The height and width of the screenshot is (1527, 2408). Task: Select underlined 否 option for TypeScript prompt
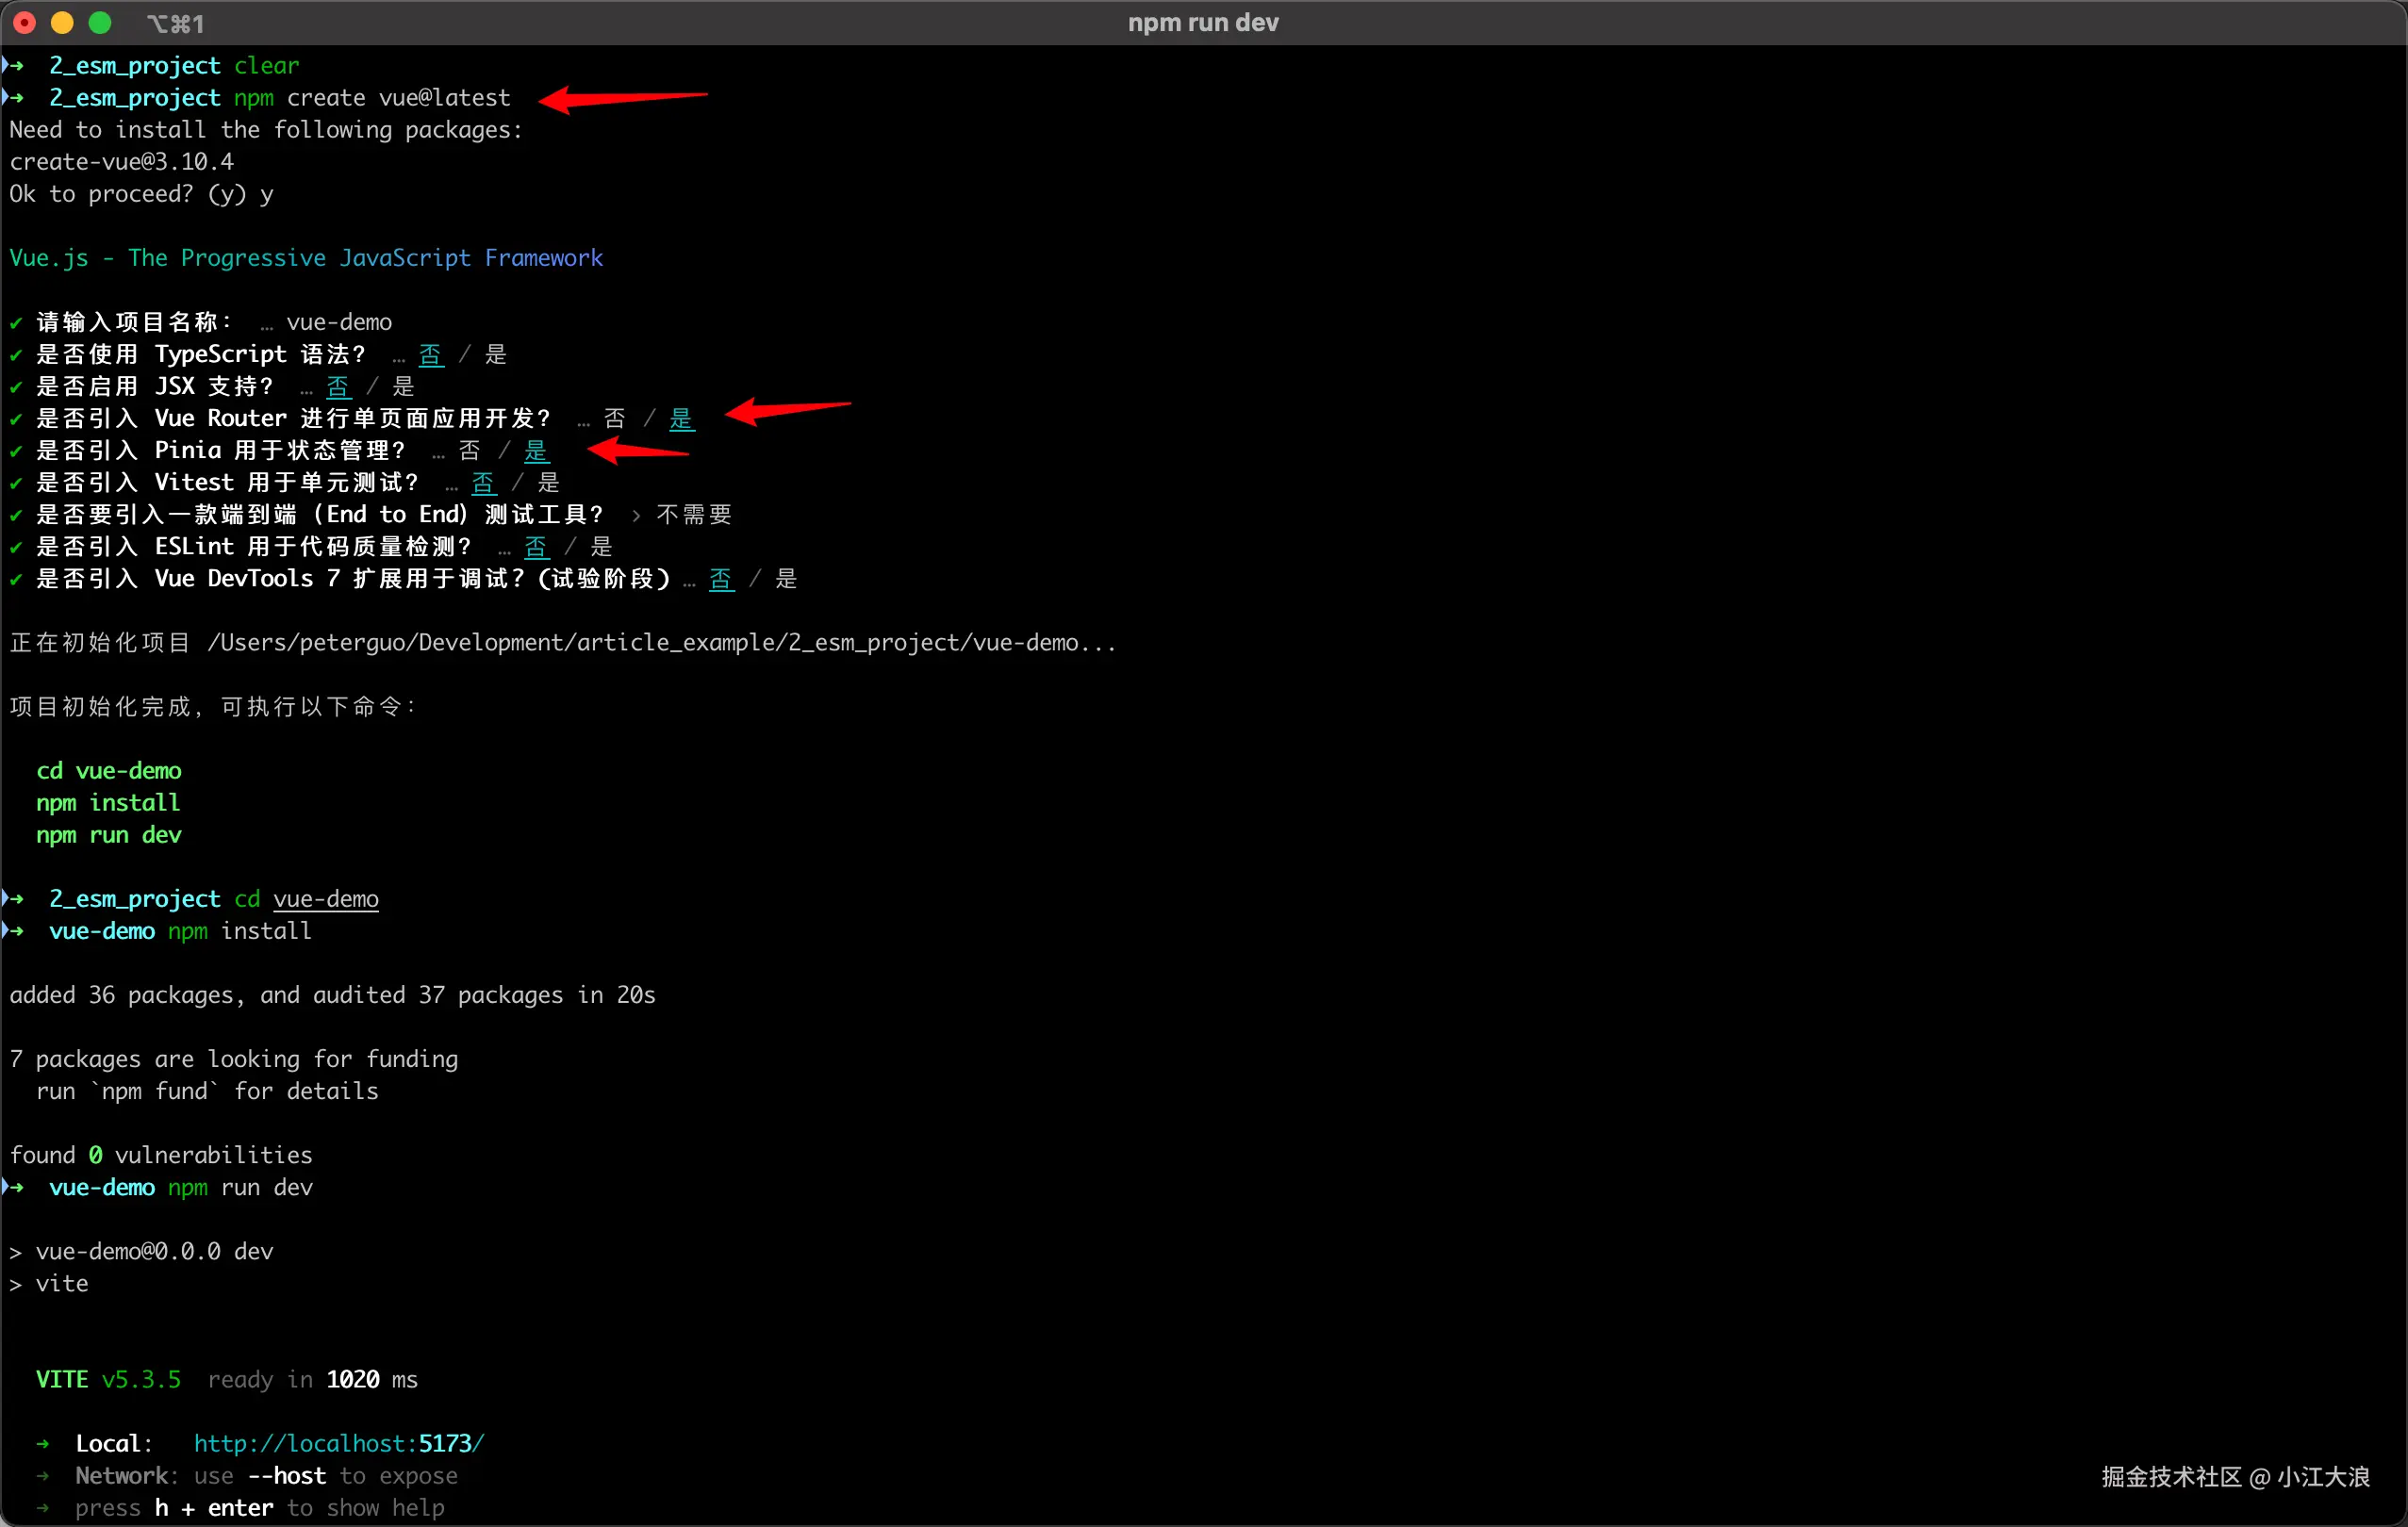click(x=431, y=354)
